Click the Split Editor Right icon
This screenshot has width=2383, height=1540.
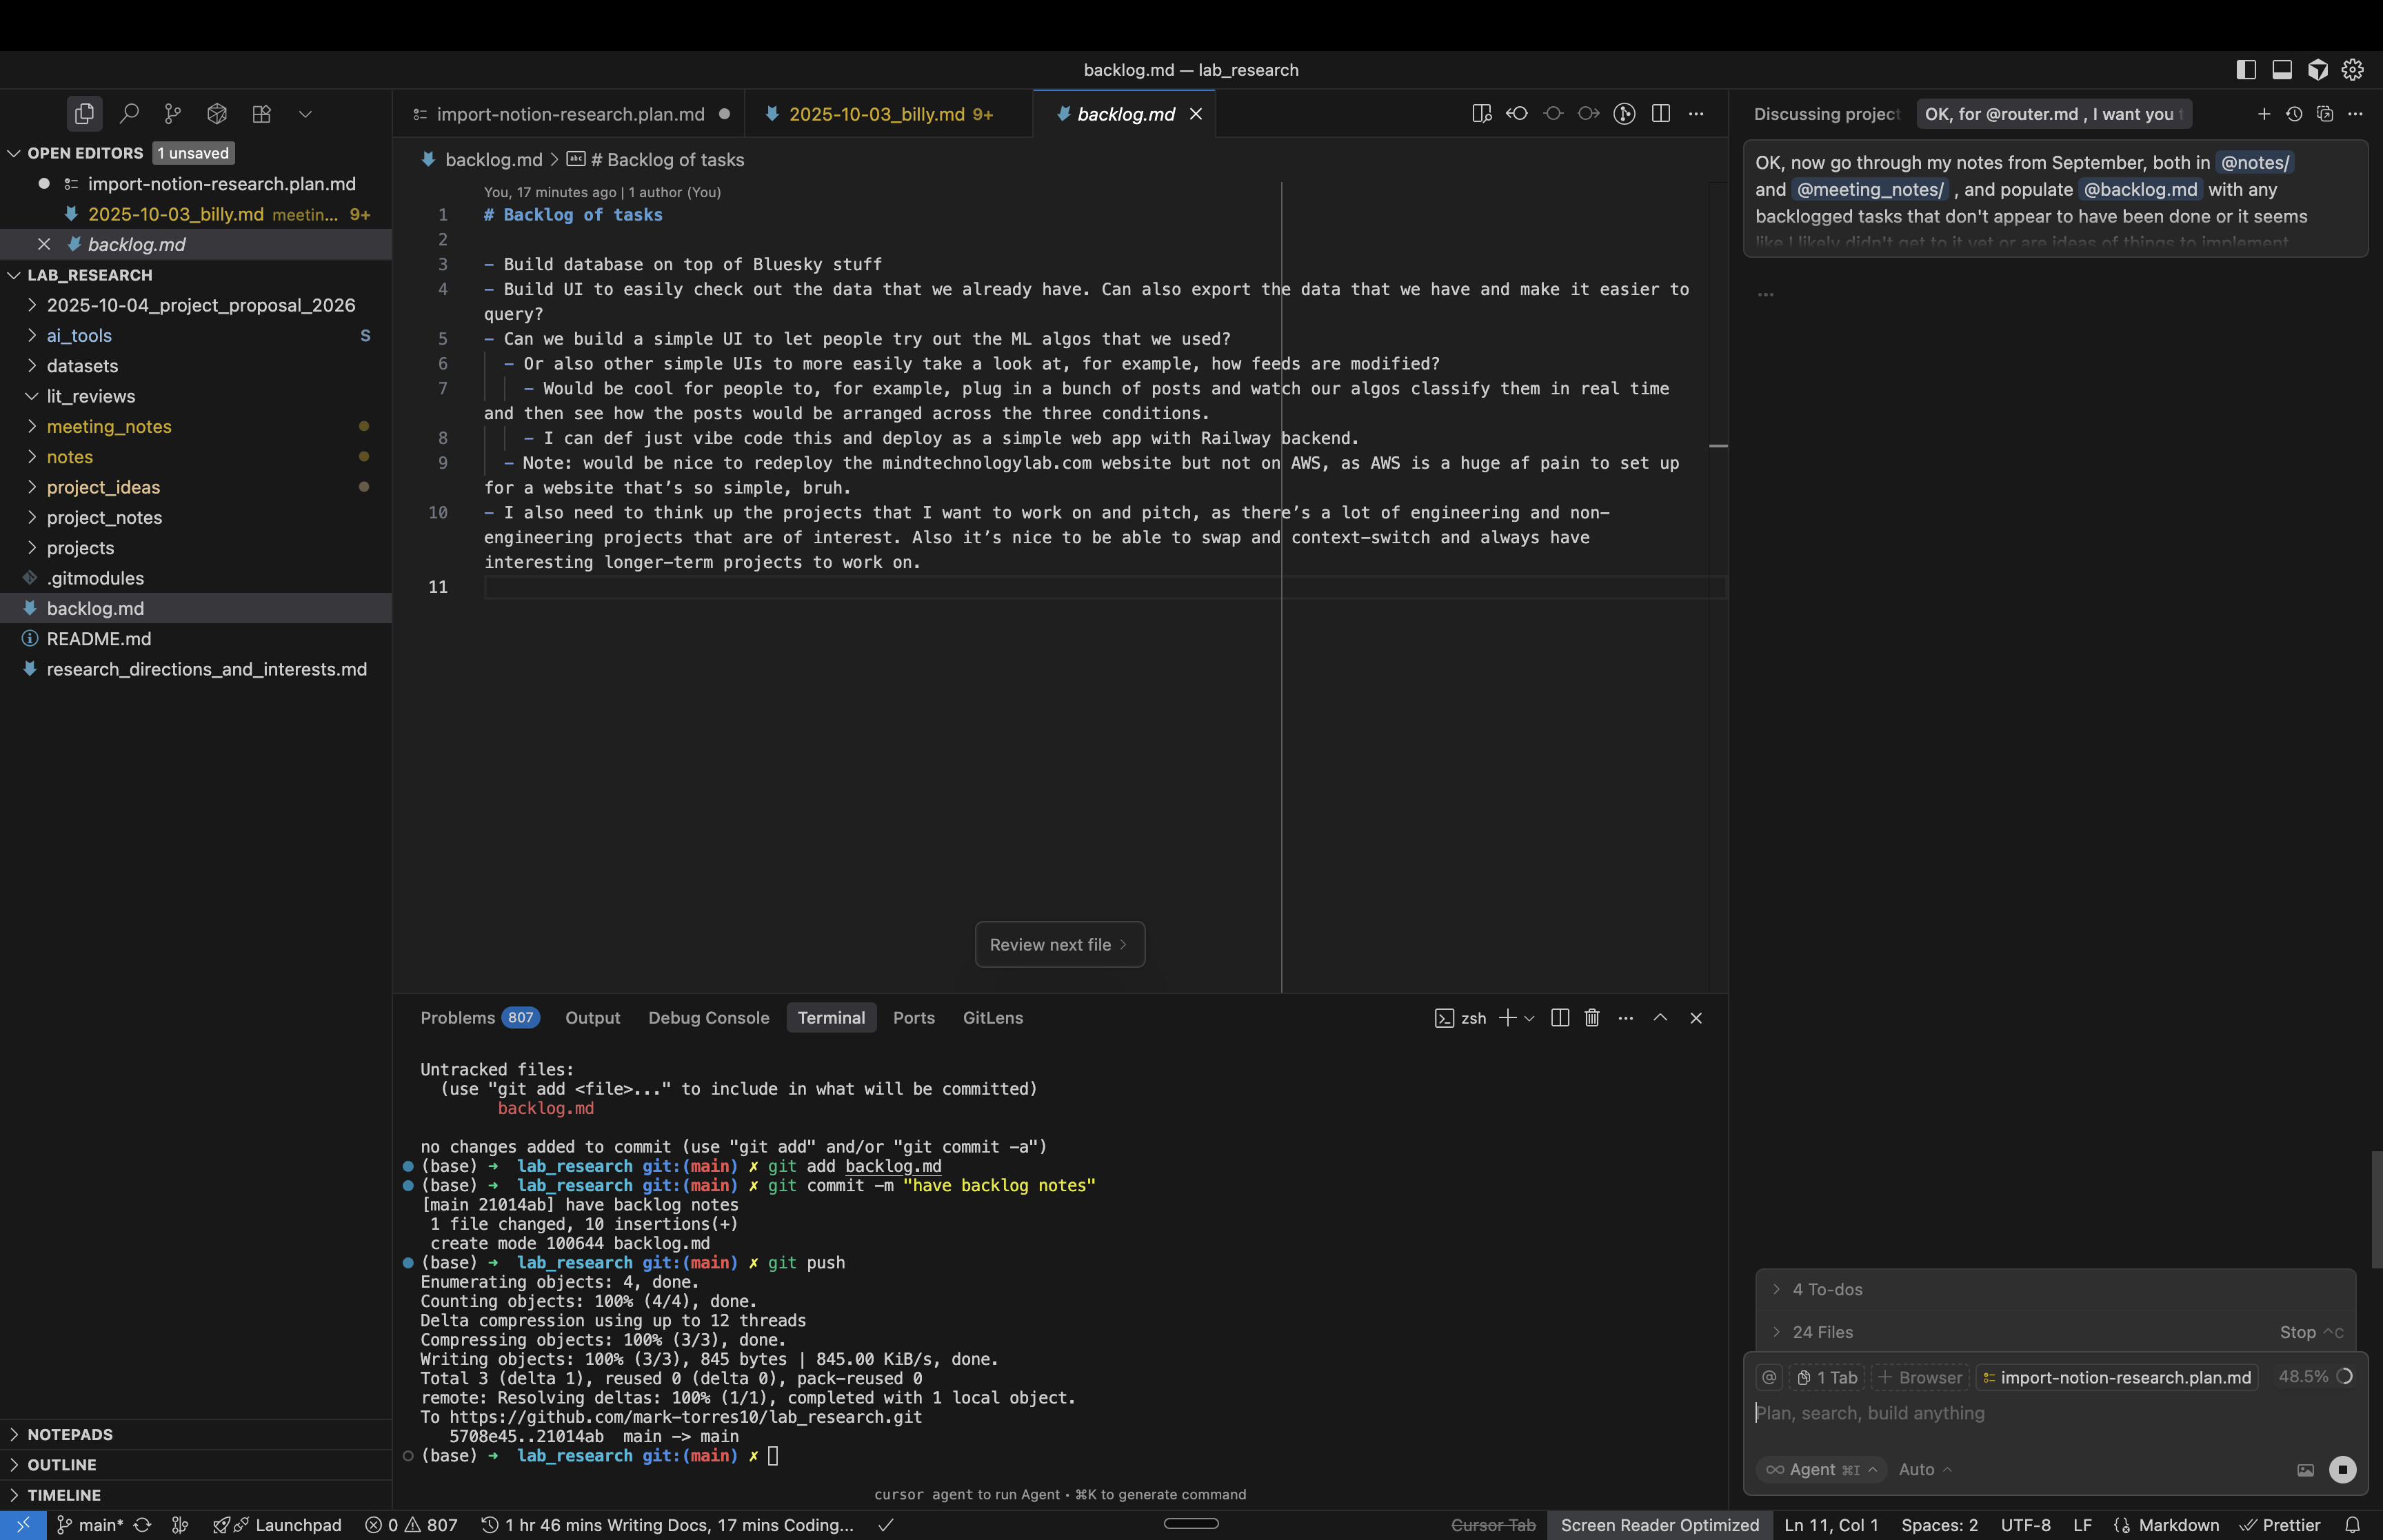pyautogui.click(x=1661, y=114)
